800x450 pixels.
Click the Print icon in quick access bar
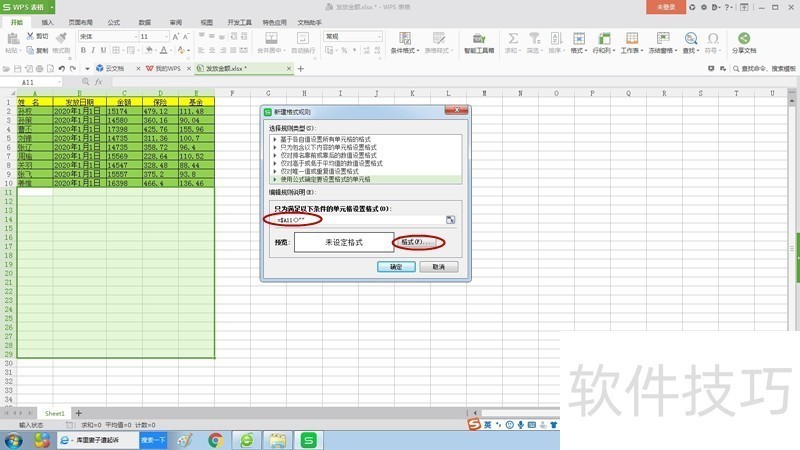coord(39,68)
